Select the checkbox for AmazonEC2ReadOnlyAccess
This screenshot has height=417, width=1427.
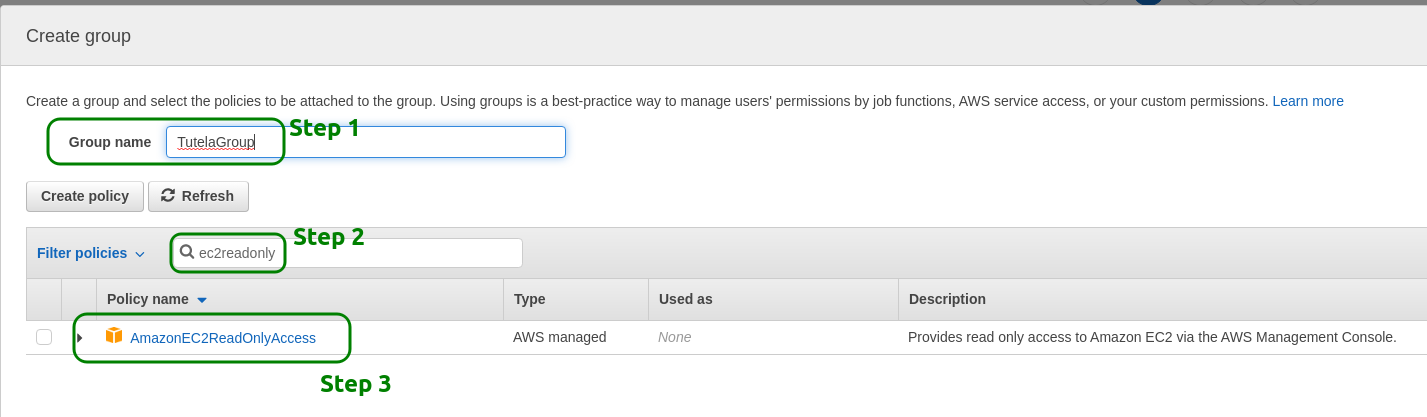tap(44, 337)
